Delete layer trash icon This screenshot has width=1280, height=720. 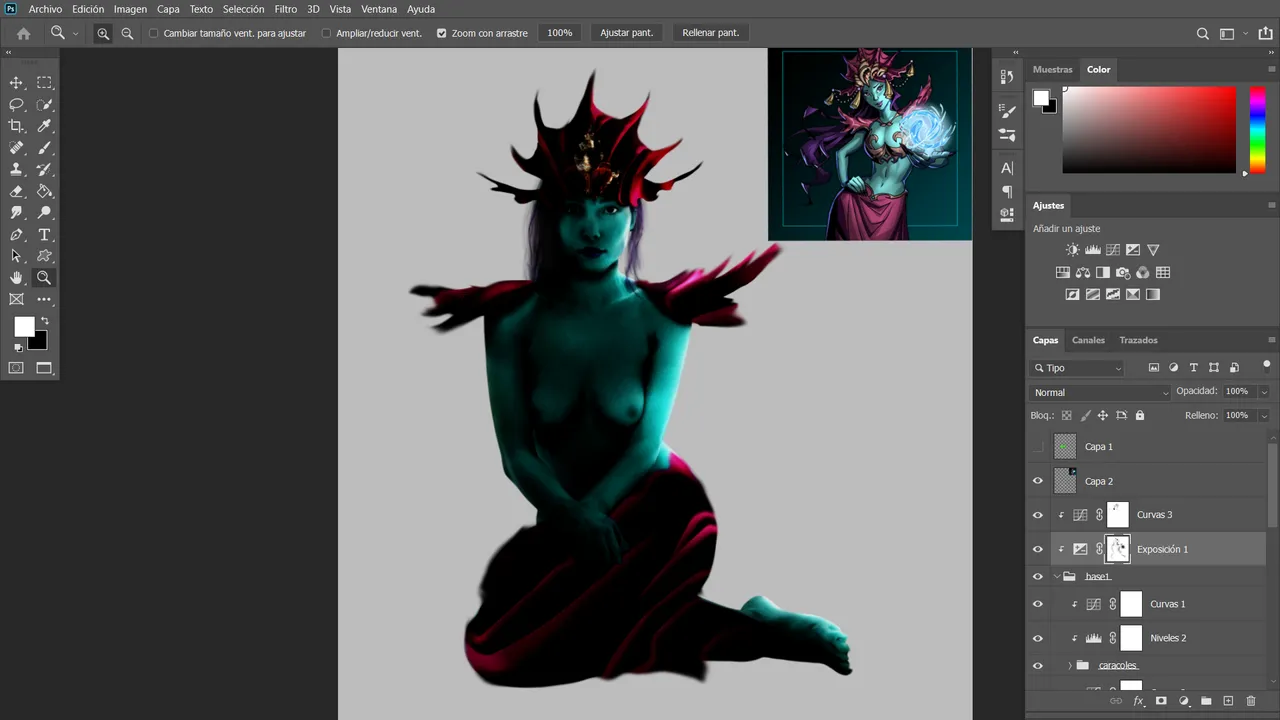pos(1250,701)
